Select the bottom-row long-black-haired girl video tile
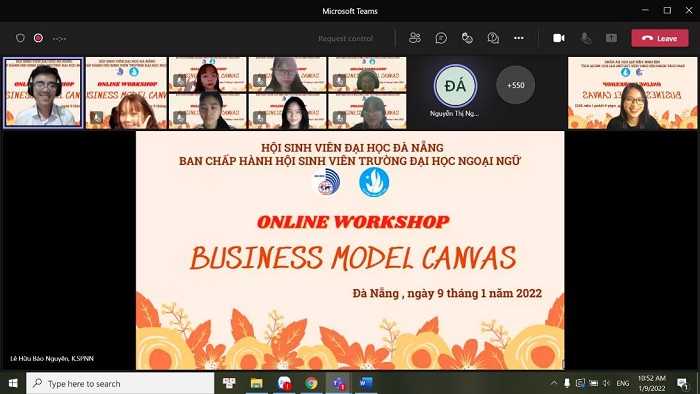The width and height of the screenshot is (700, 394). 287,112
